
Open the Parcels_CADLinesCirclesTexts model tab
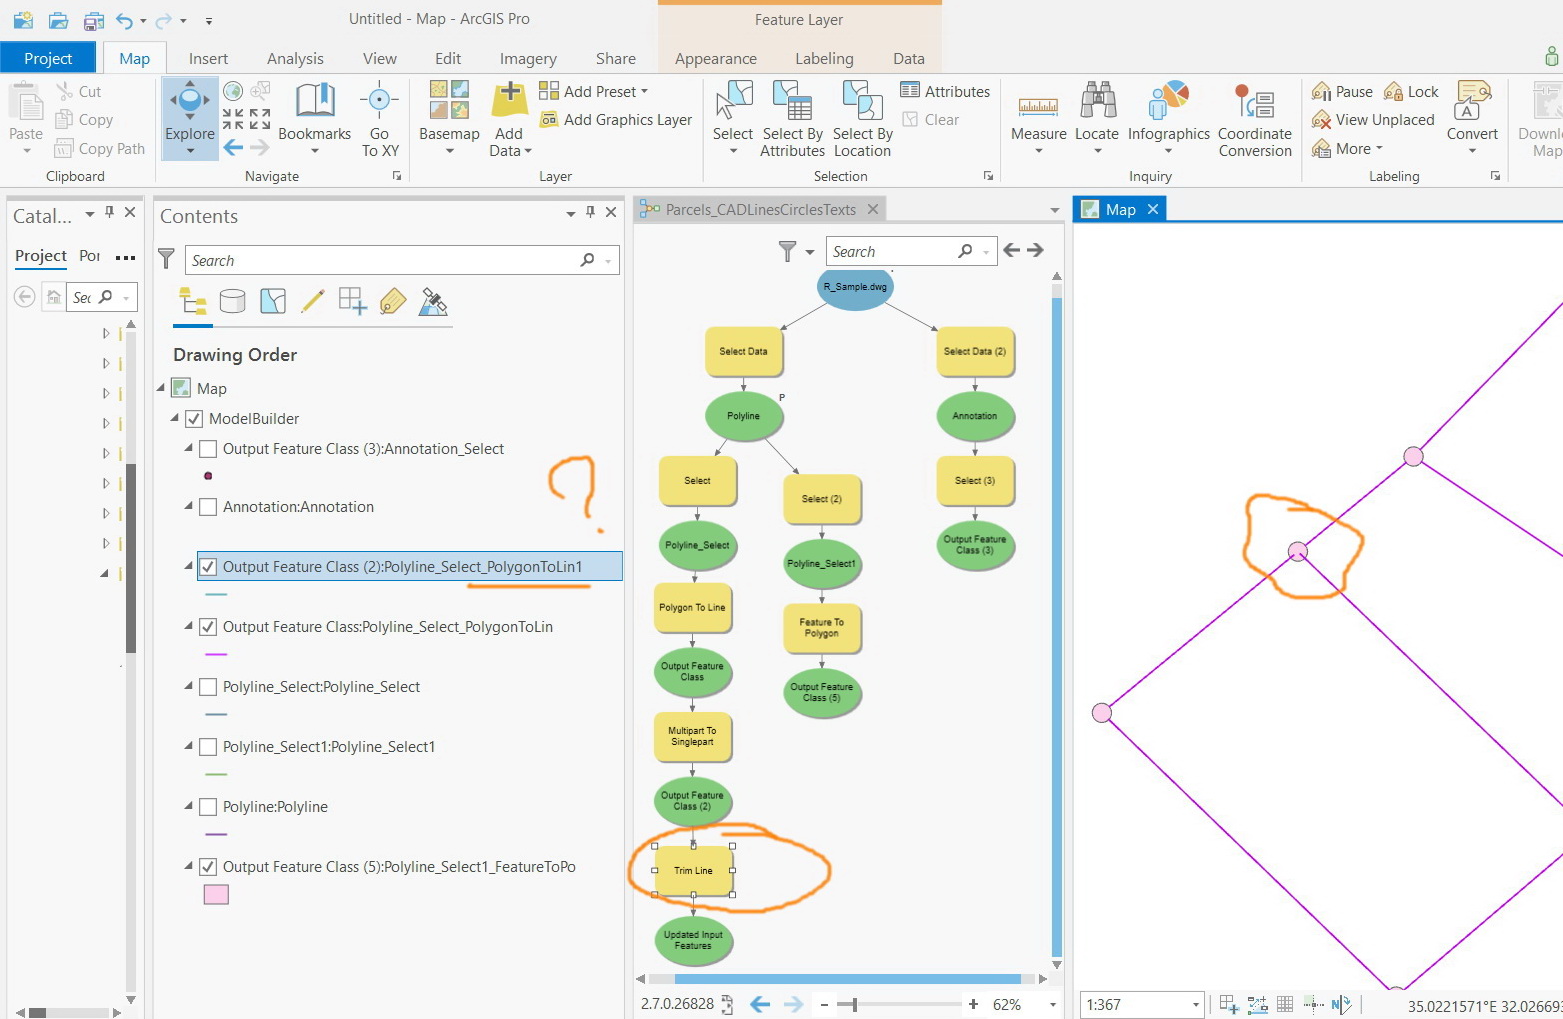761,209
